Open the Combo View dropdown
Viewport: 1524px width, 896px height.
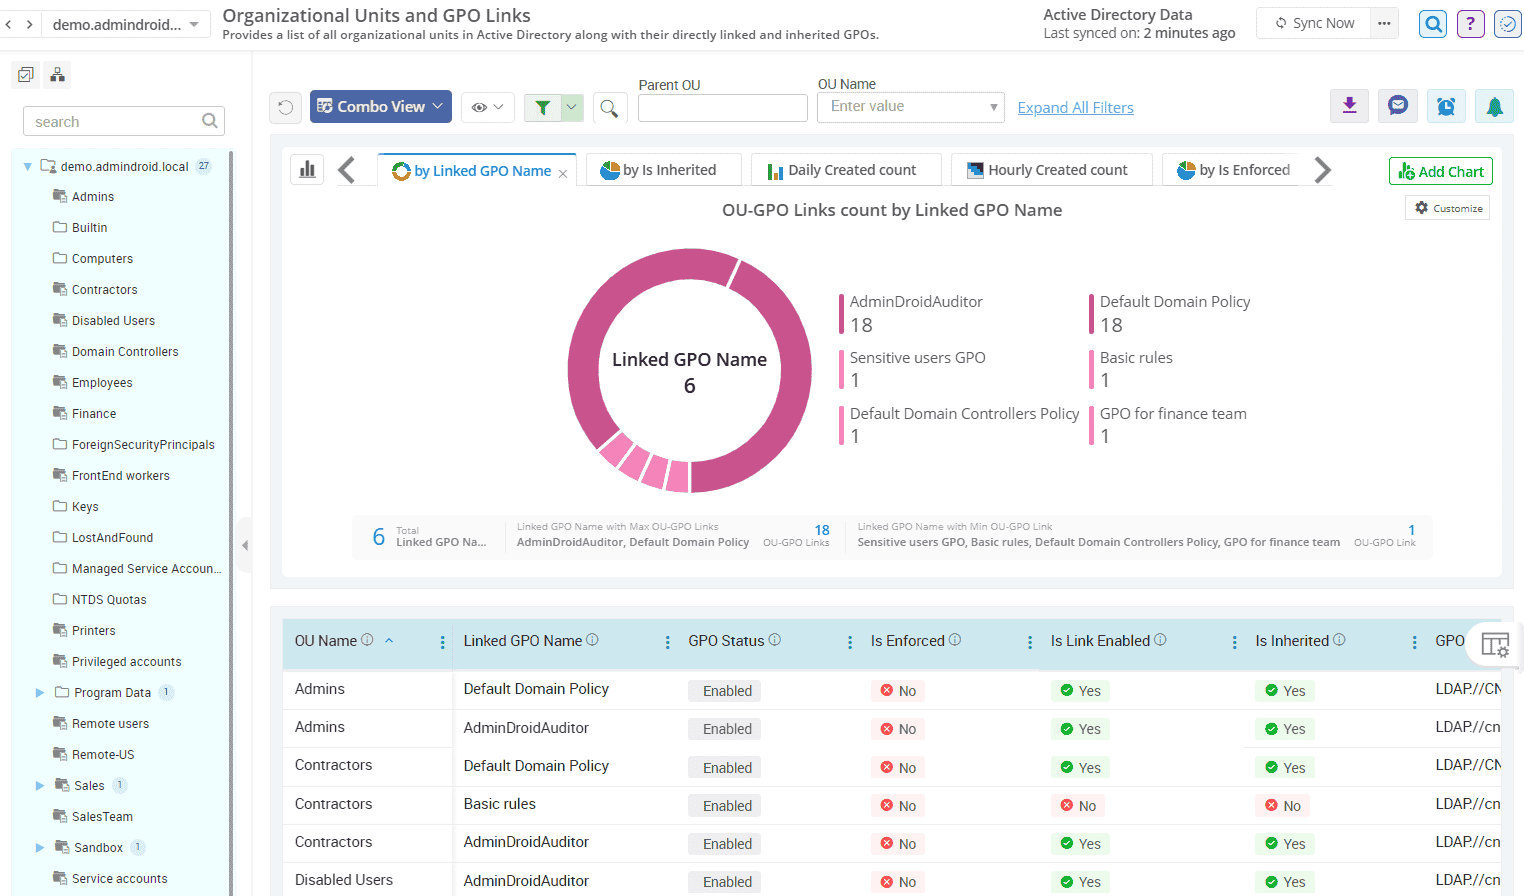(380, 107)
